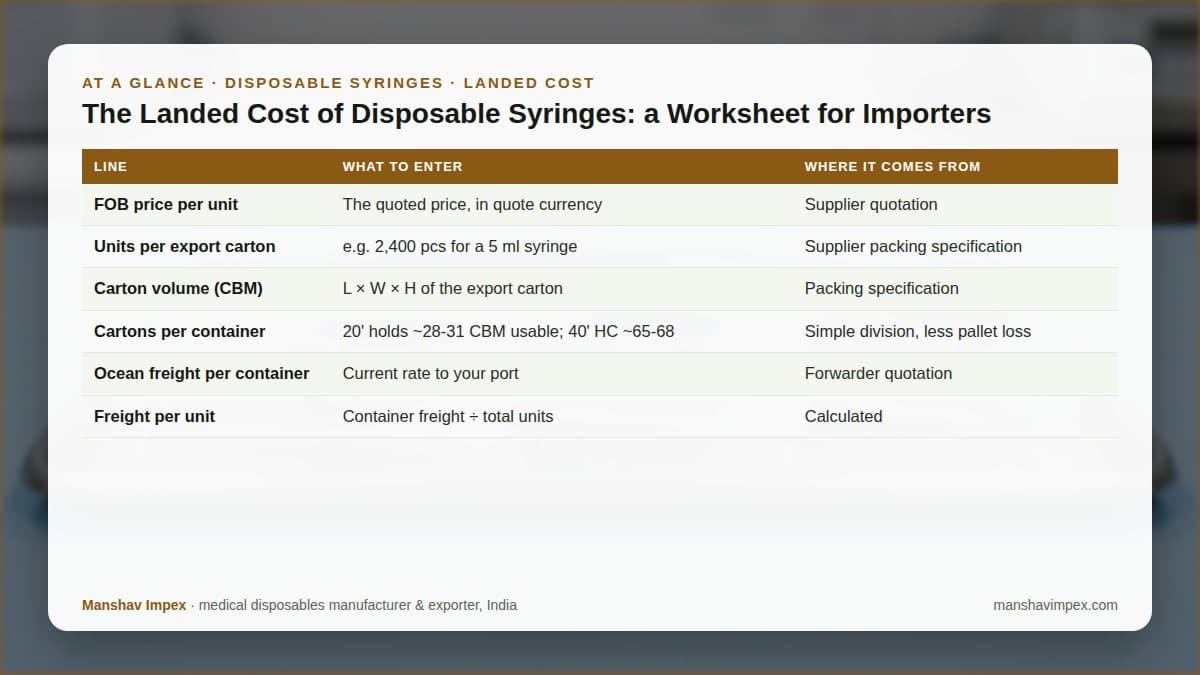Select the '2,400 pcs for a 5 ml syringe' cell
The image size is (1200, 675).
[x=460, y=246]
